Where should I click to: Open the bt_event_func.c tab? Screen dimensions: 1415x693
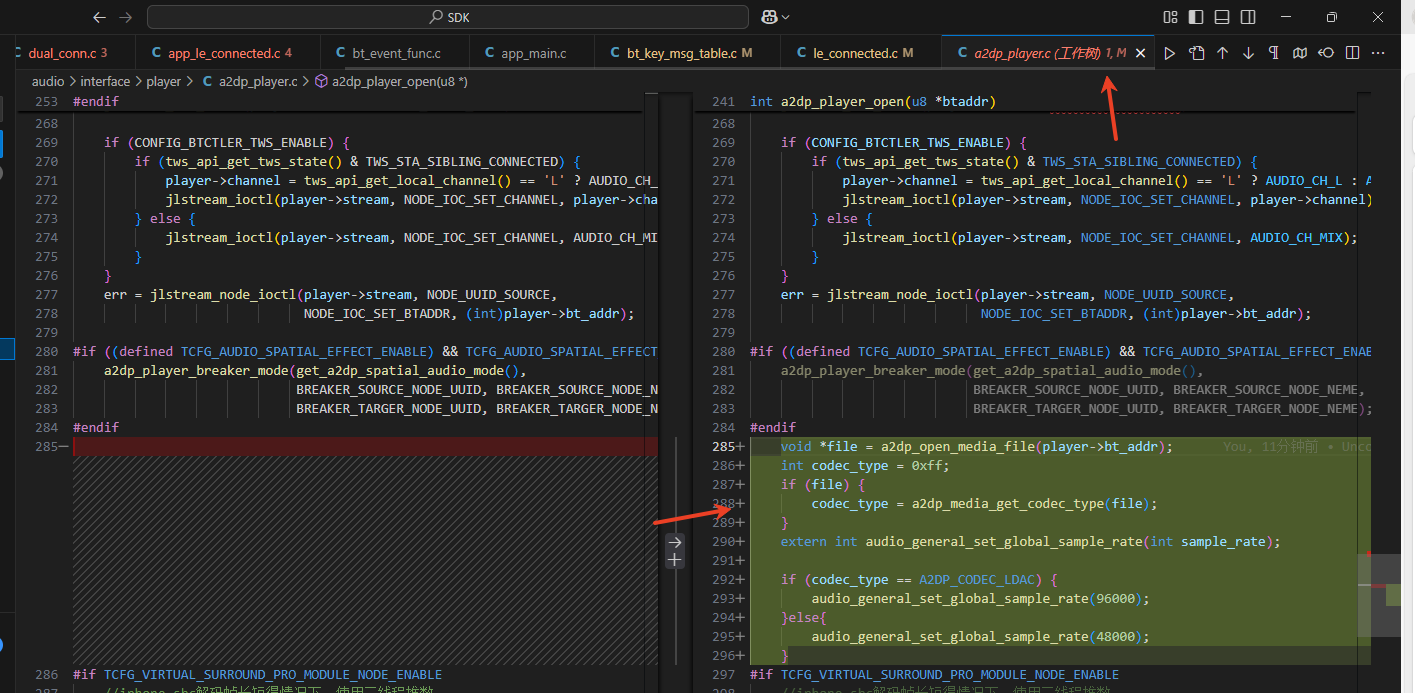coord(395,53)
